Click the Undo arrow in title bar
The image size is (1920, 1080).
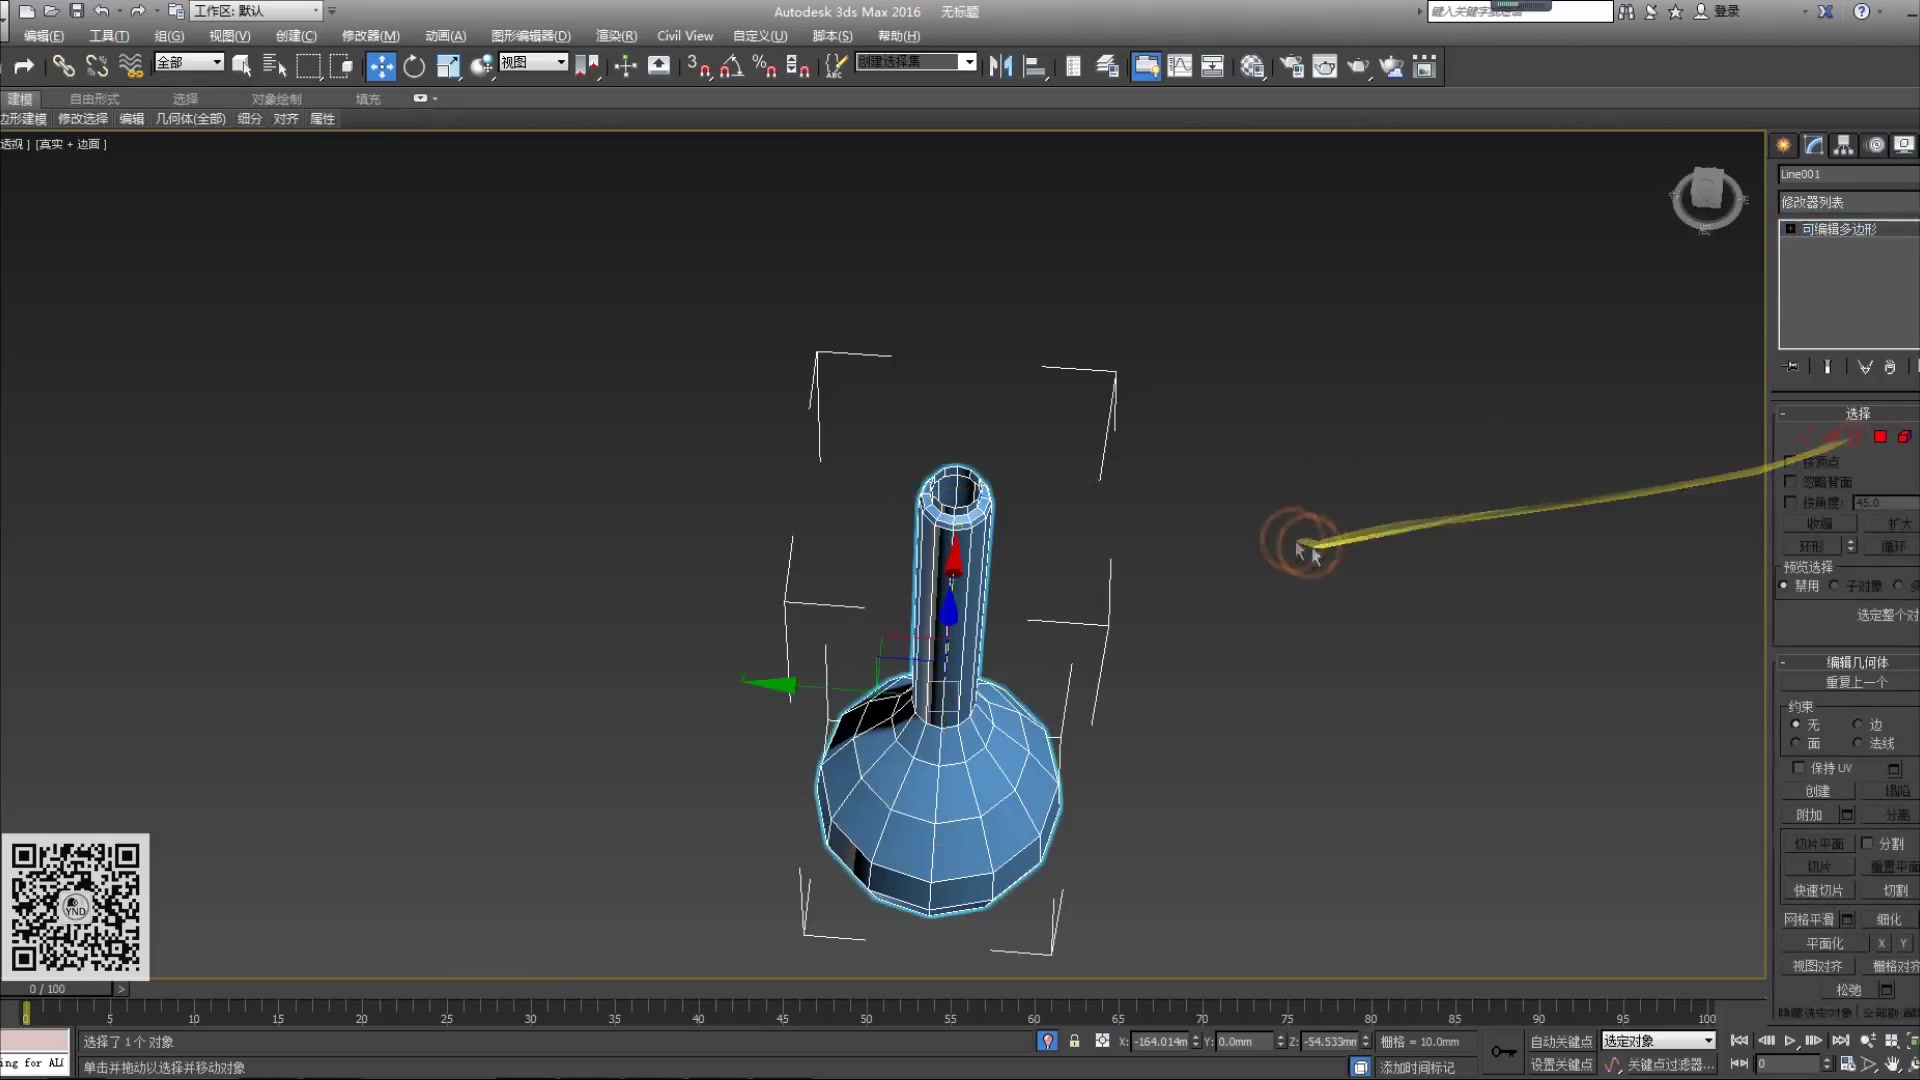point(101,11)
